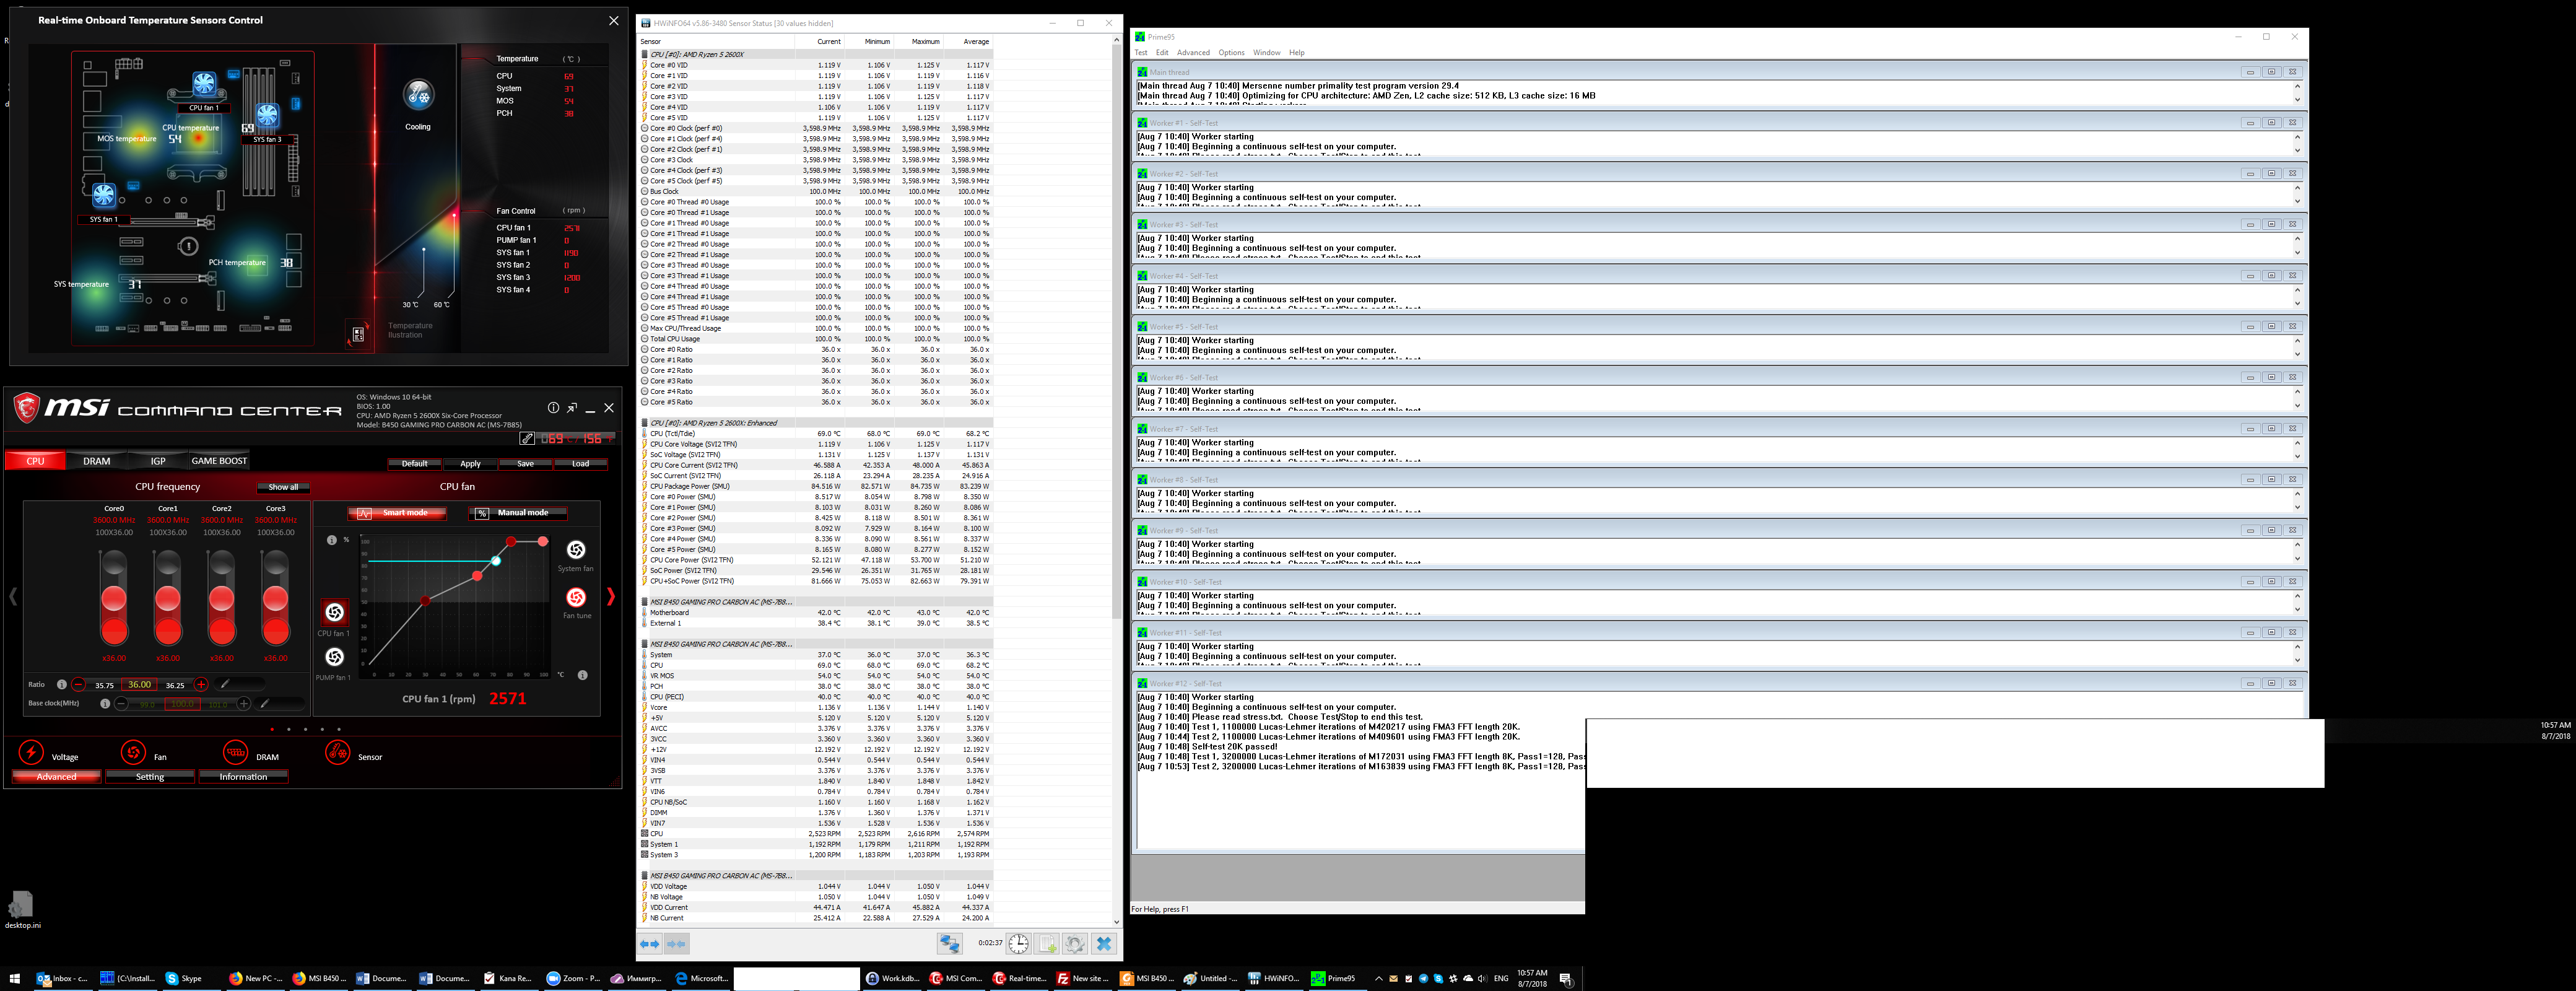
Task: Open HWiNFO remote network monitors icon
Action: 949,943
